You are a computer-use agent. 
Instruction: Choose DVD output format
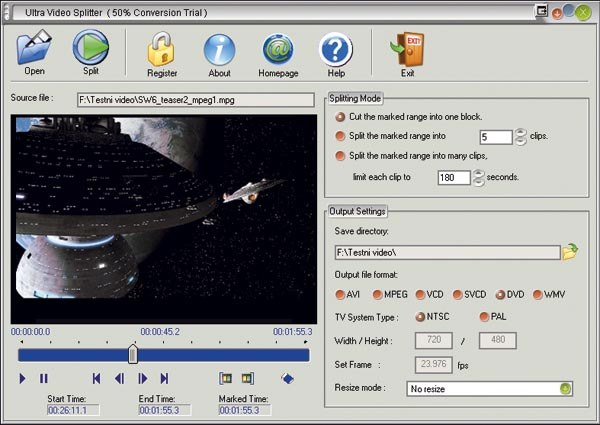point(500,295)
